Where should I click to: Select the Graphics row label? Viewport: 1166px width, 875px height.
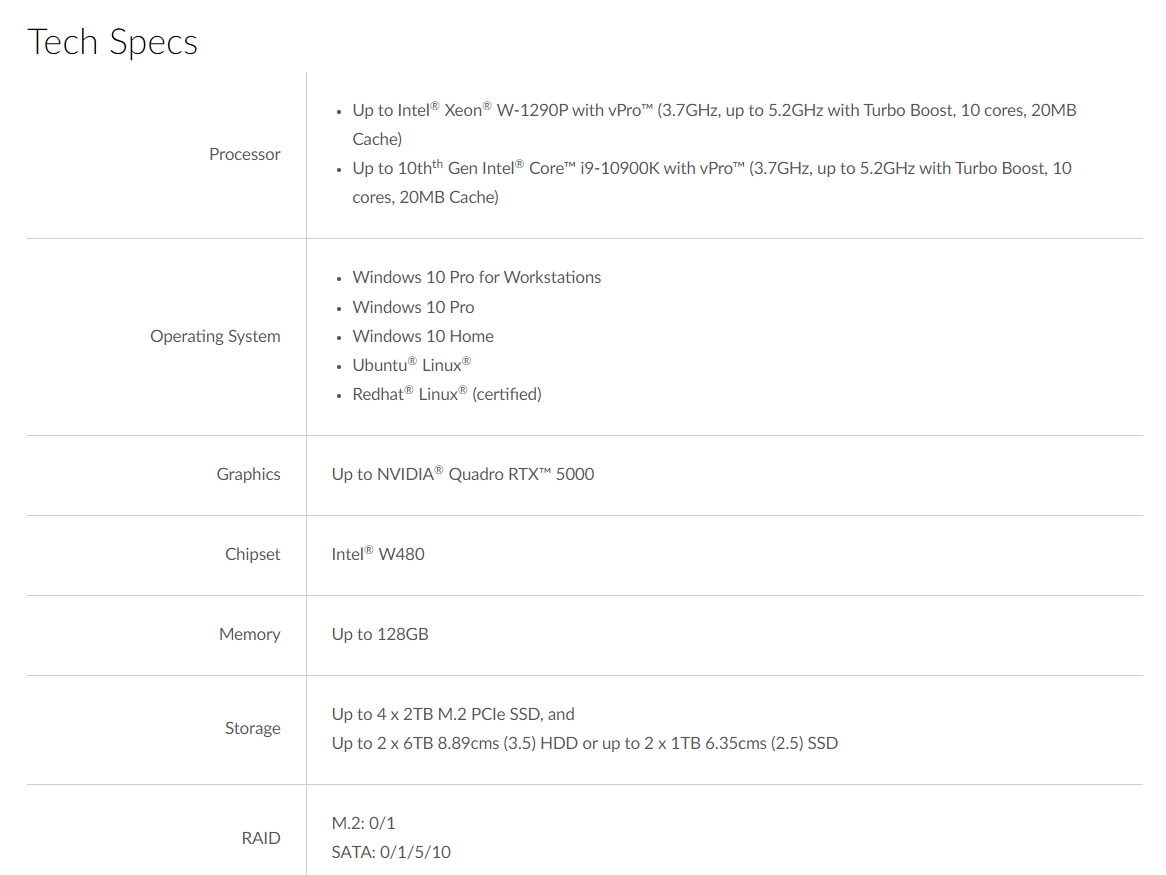[x=248, y=474]
